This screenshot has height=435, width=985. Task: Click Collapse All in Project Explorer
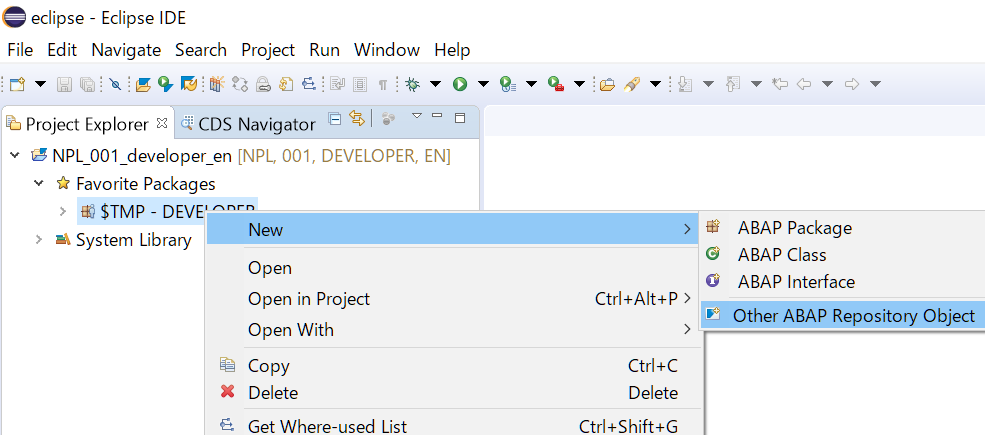[x=335, y=118]
